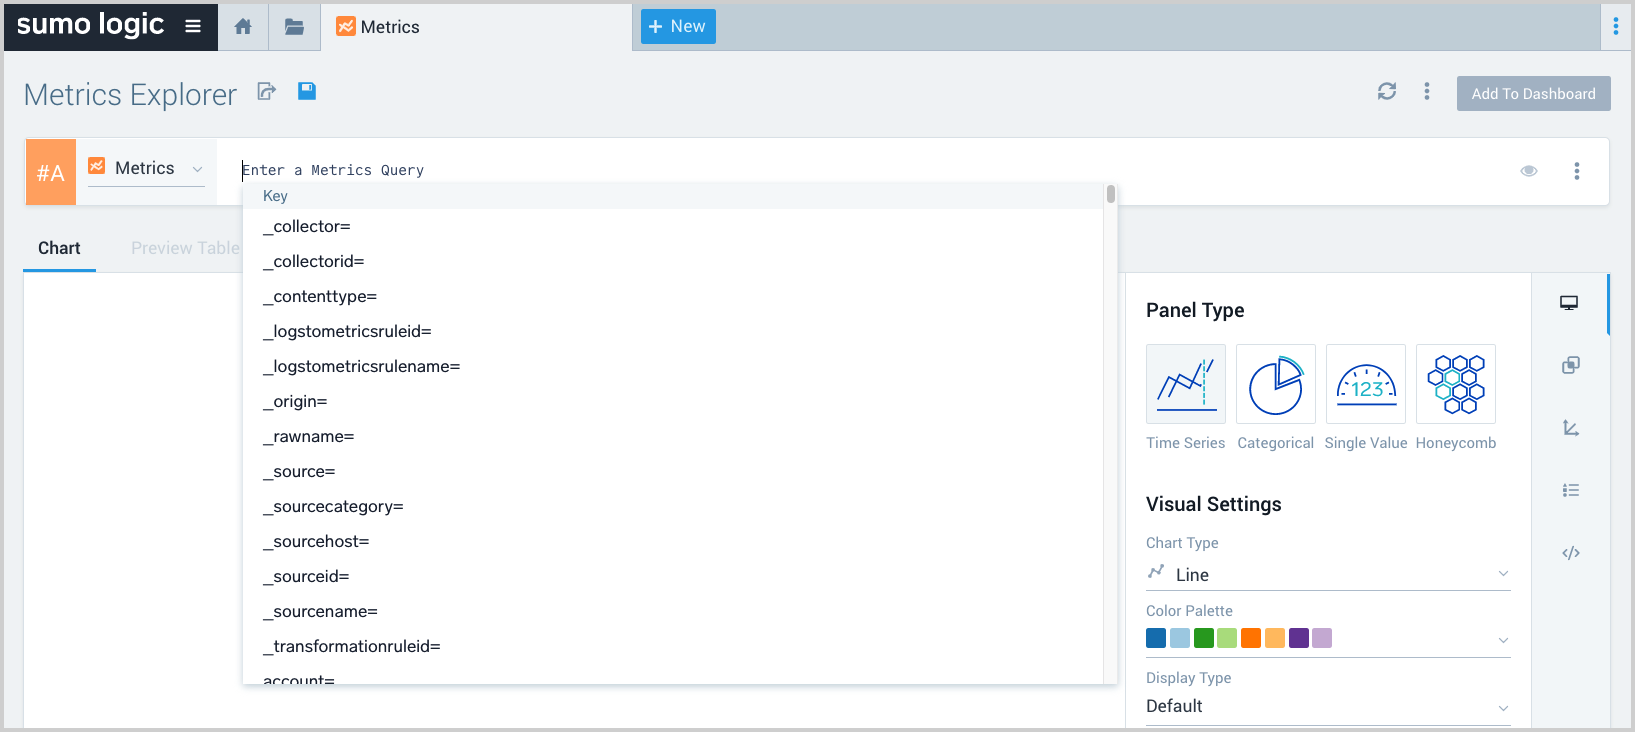Image resolution: width=1635 pixels, height=732 pixels.
Task: Select the Honeycomb panel type
Action: click(1455, 384)
